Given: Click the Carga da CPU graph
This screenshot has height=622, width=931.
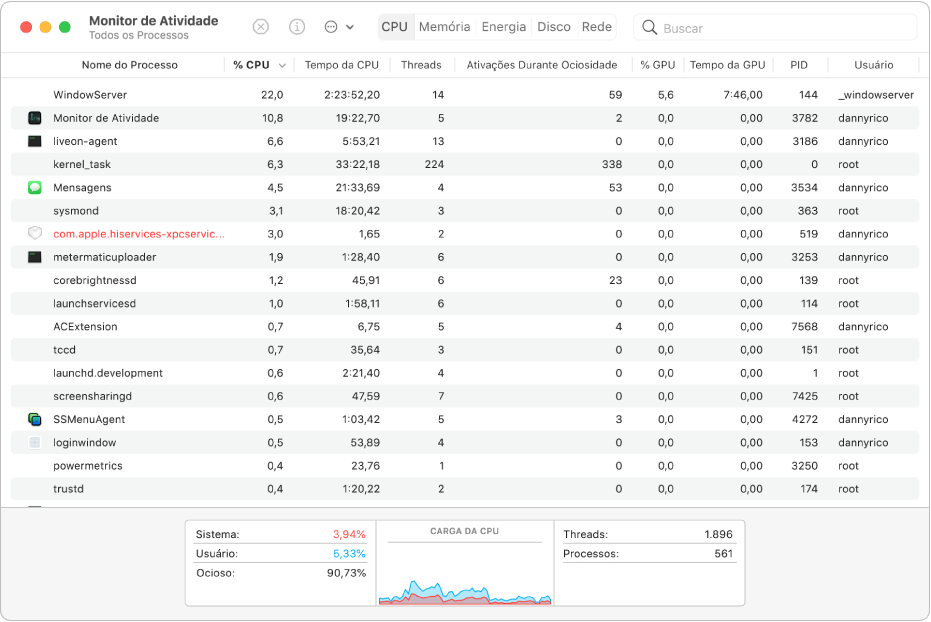Looking at the screenshot, I should coord(465,570).
